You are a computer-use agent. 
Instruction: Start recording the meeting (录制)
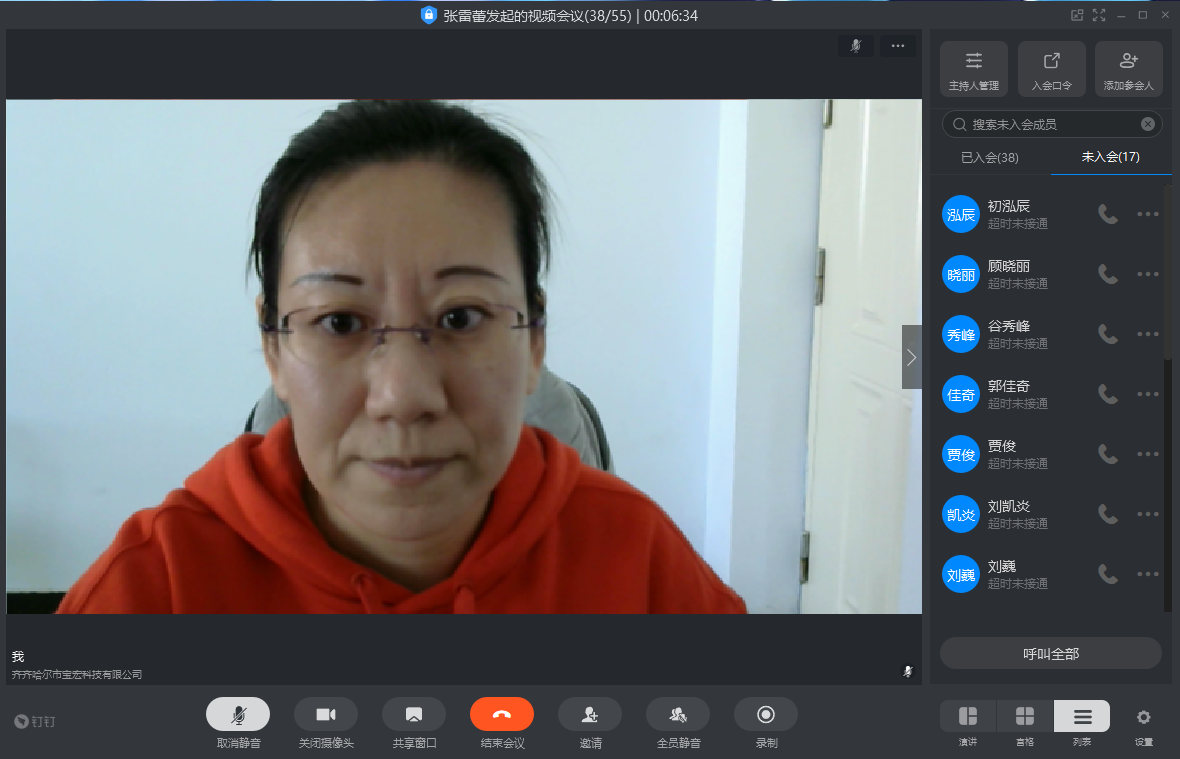click(x=766, y=714)
